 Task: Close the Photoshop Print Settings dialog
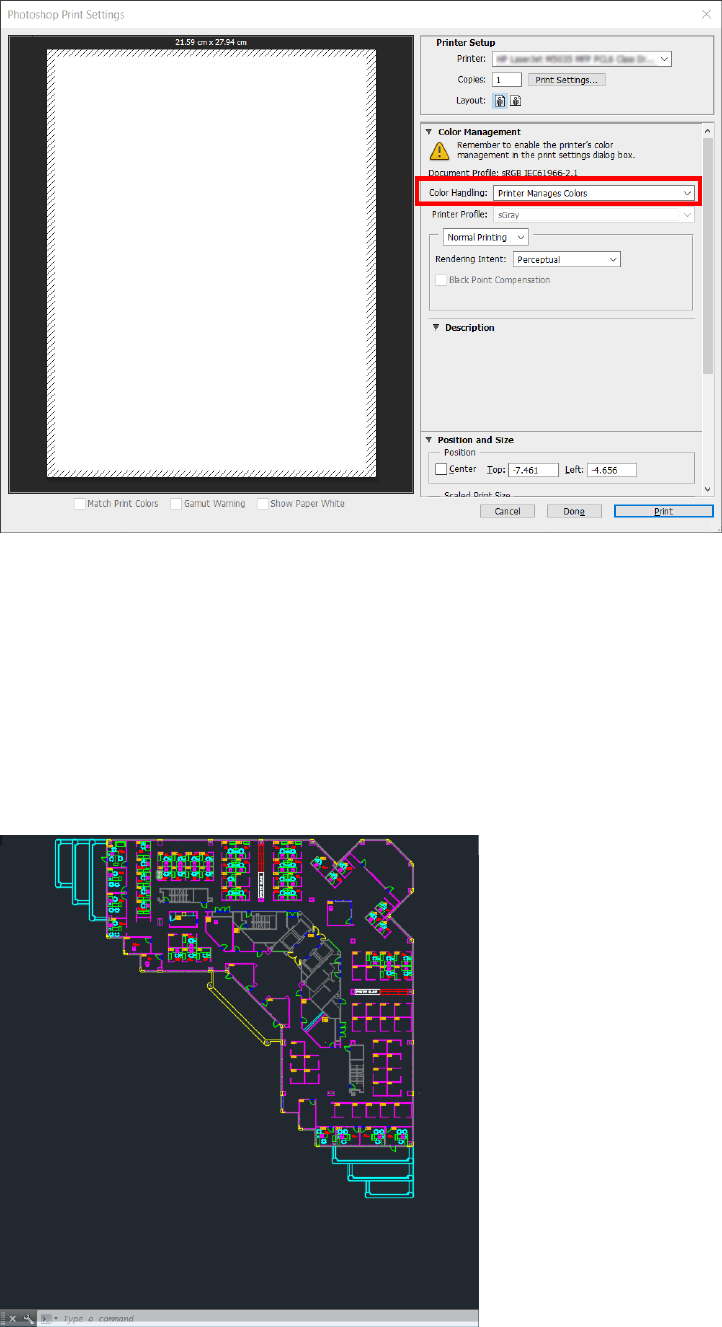click(706, 14)
